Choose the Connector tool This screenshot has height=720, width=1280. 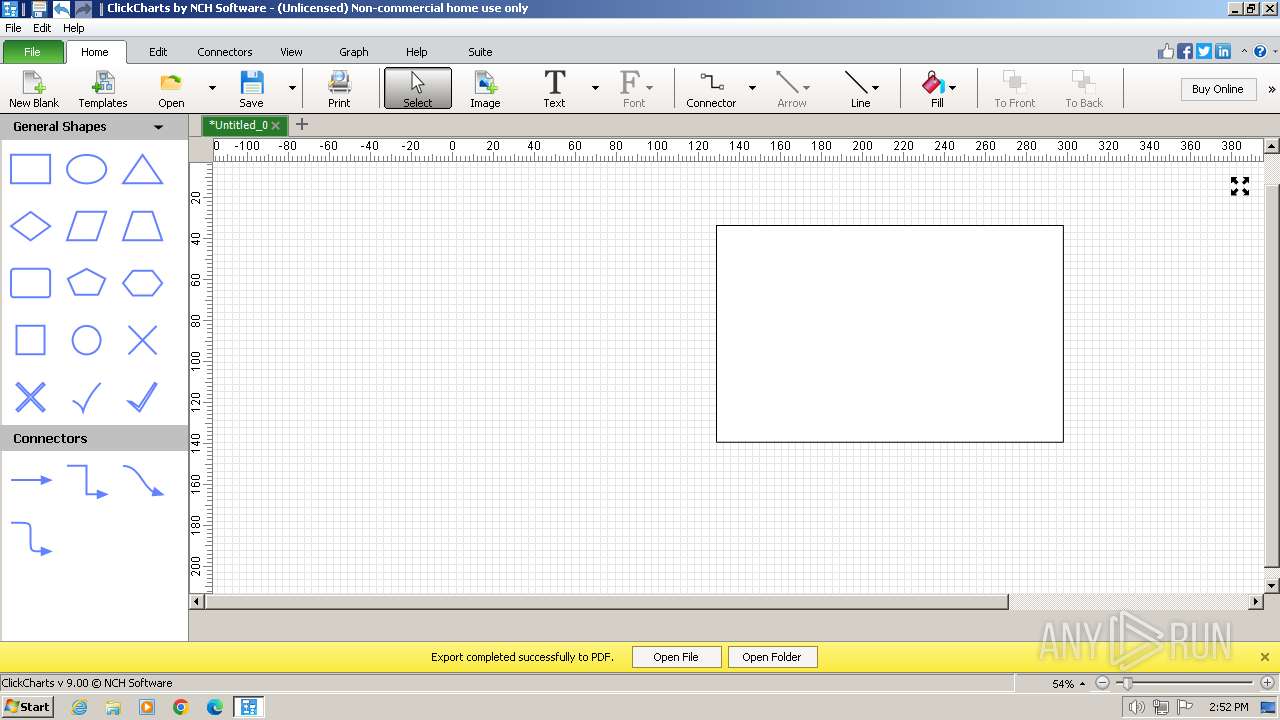coord(711,89)
